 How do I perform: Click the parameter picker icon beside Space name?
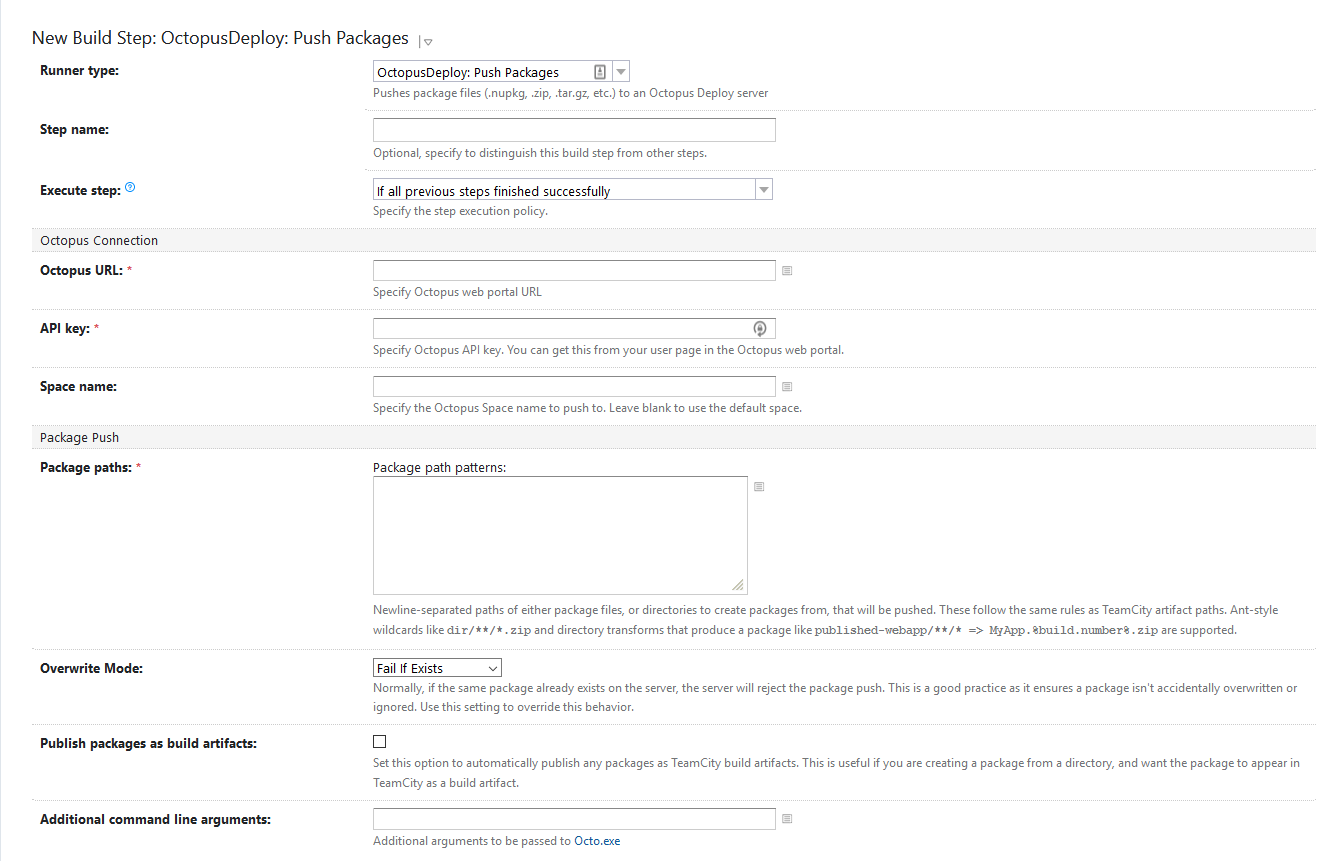(787, 387)
